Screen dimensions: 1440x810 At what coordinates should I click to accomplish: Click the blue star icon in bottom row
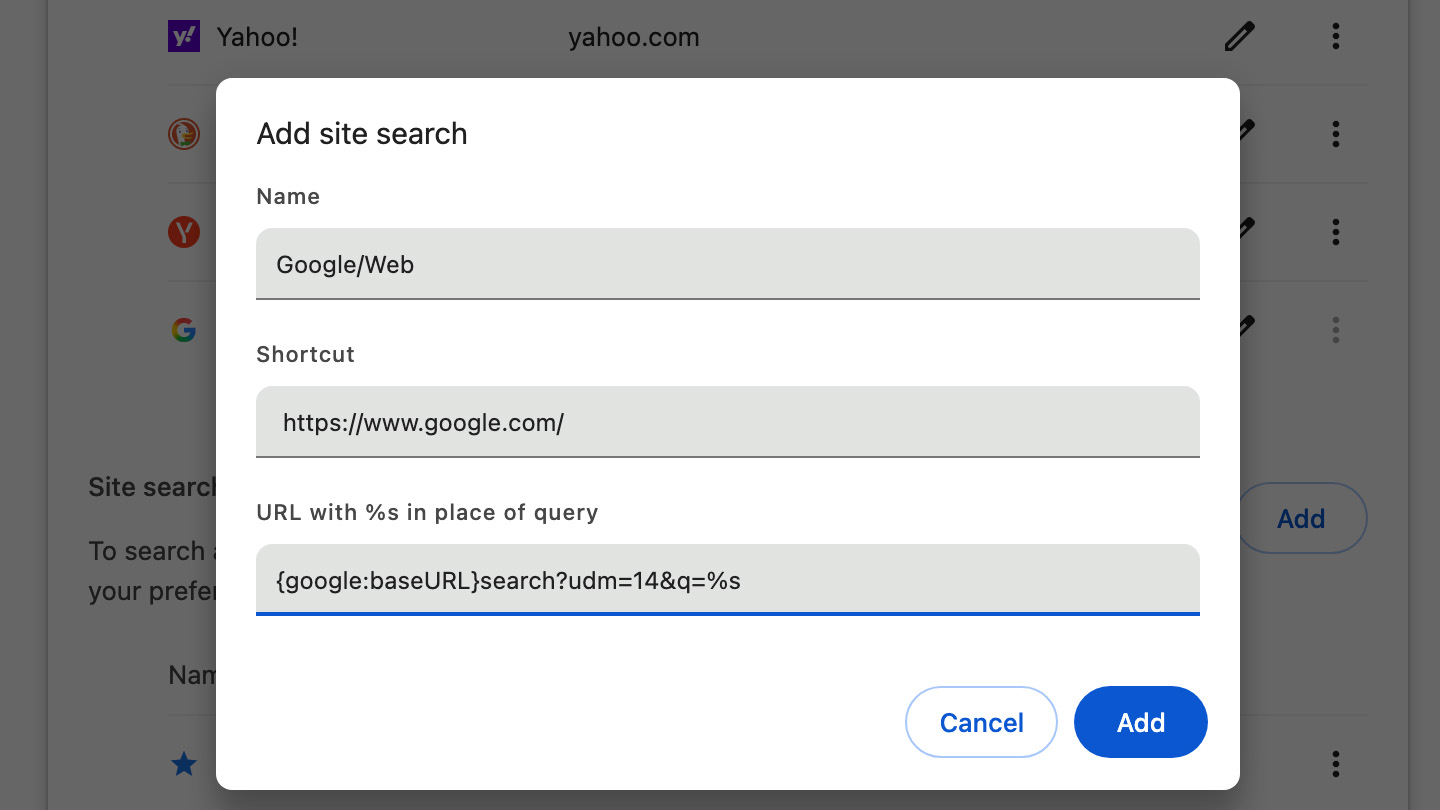184,765
